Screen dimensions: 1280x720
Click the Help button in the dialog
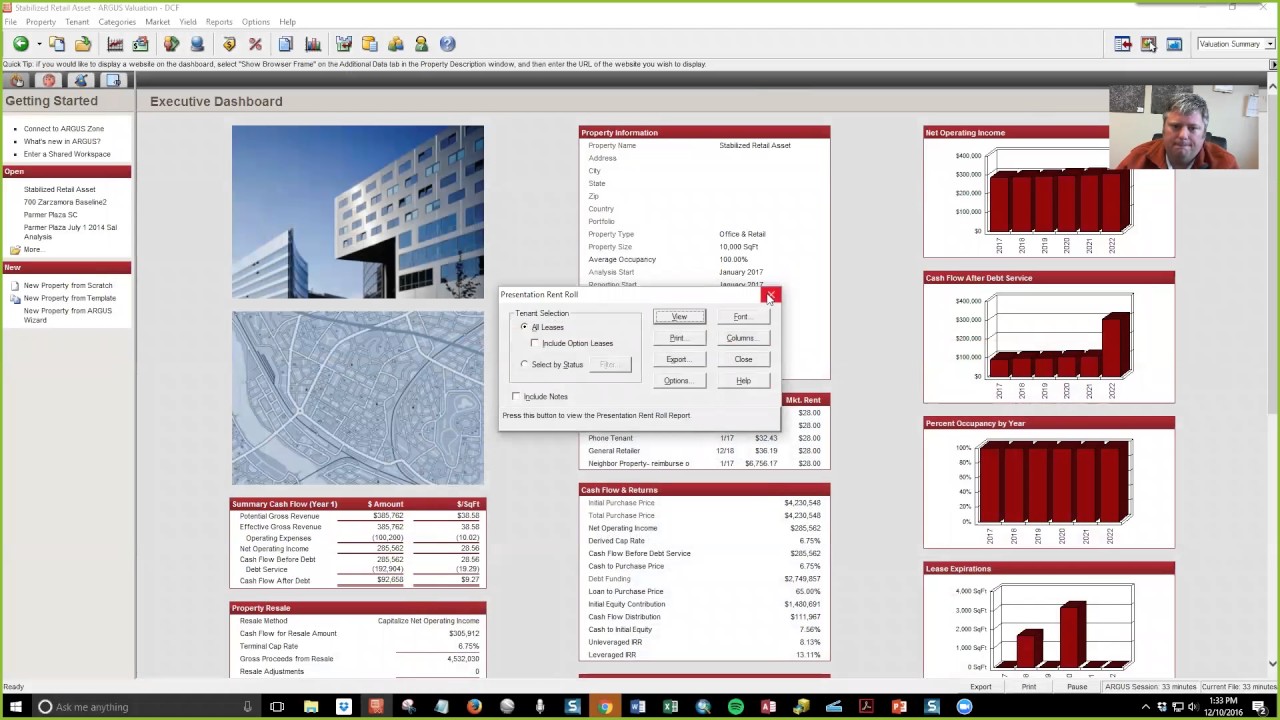[743, 381]
